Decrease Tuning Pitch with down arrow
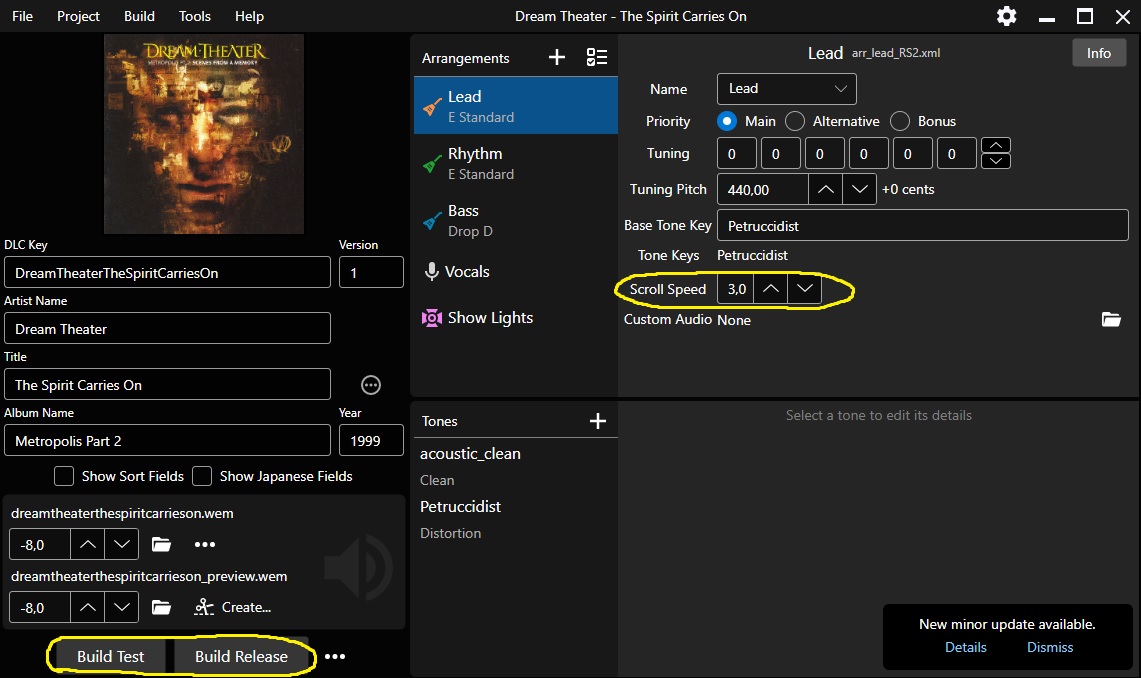This screenshot has width=1141, height=678. pyautogui.click(x=859, y=189)
